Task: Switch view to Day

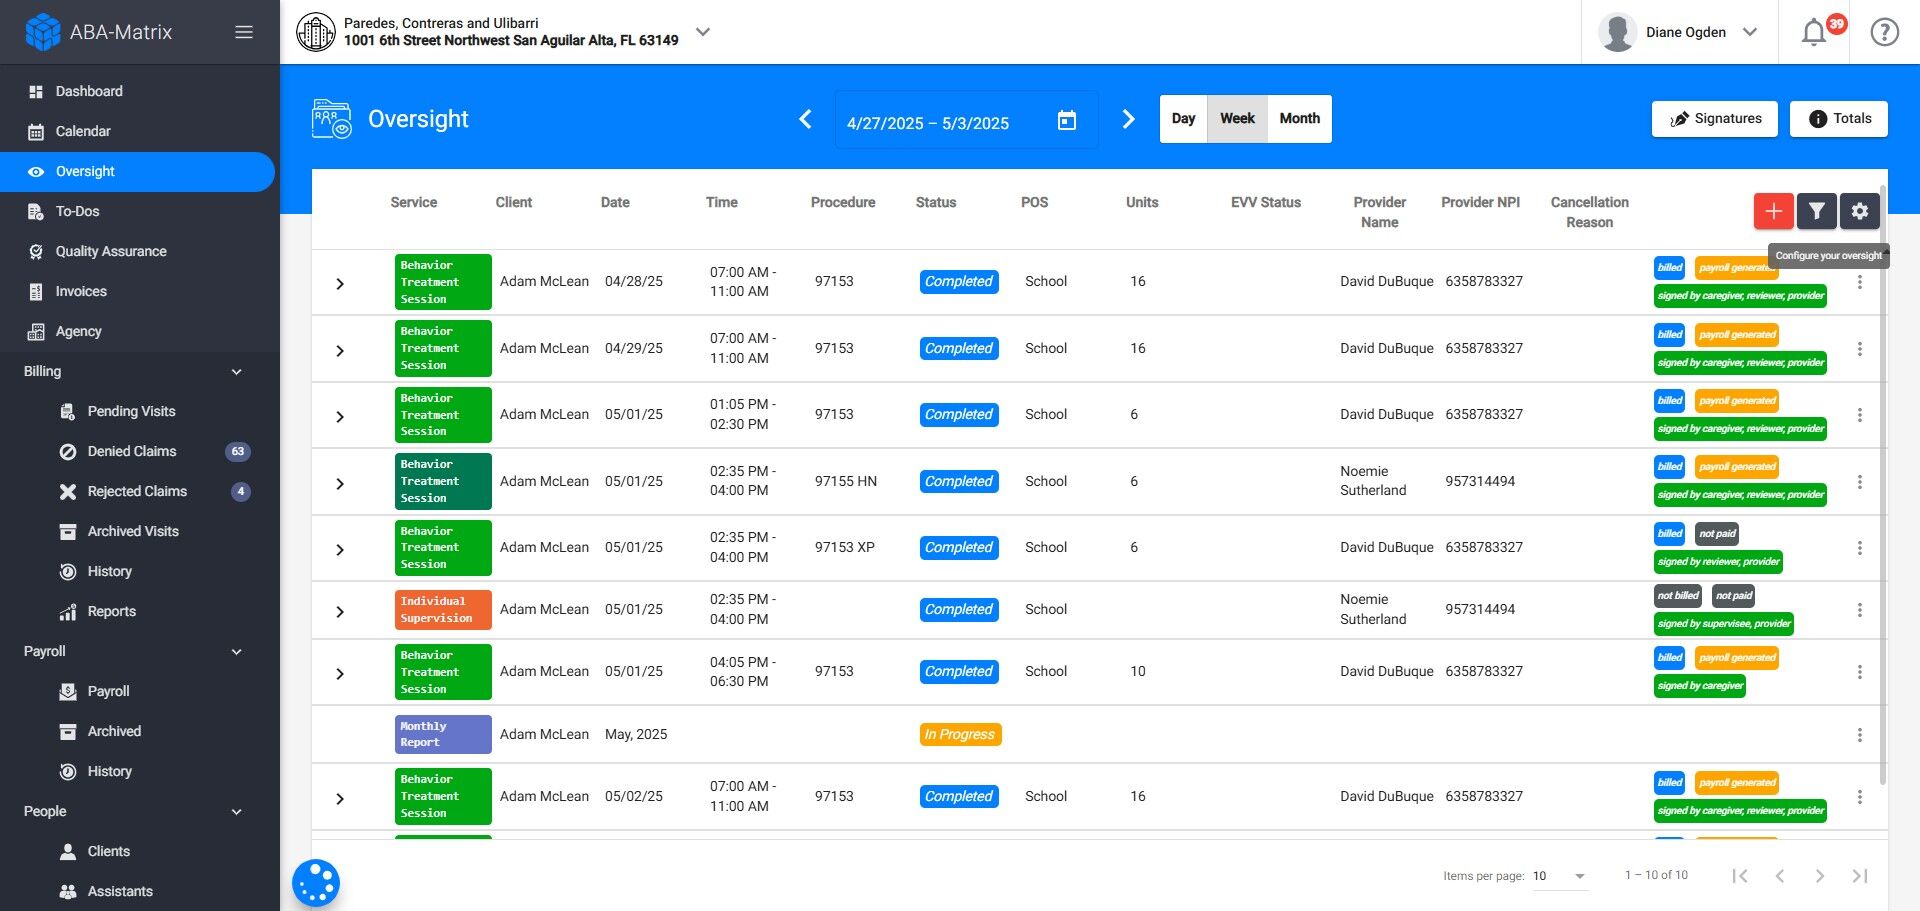Action: [1183, 119]
